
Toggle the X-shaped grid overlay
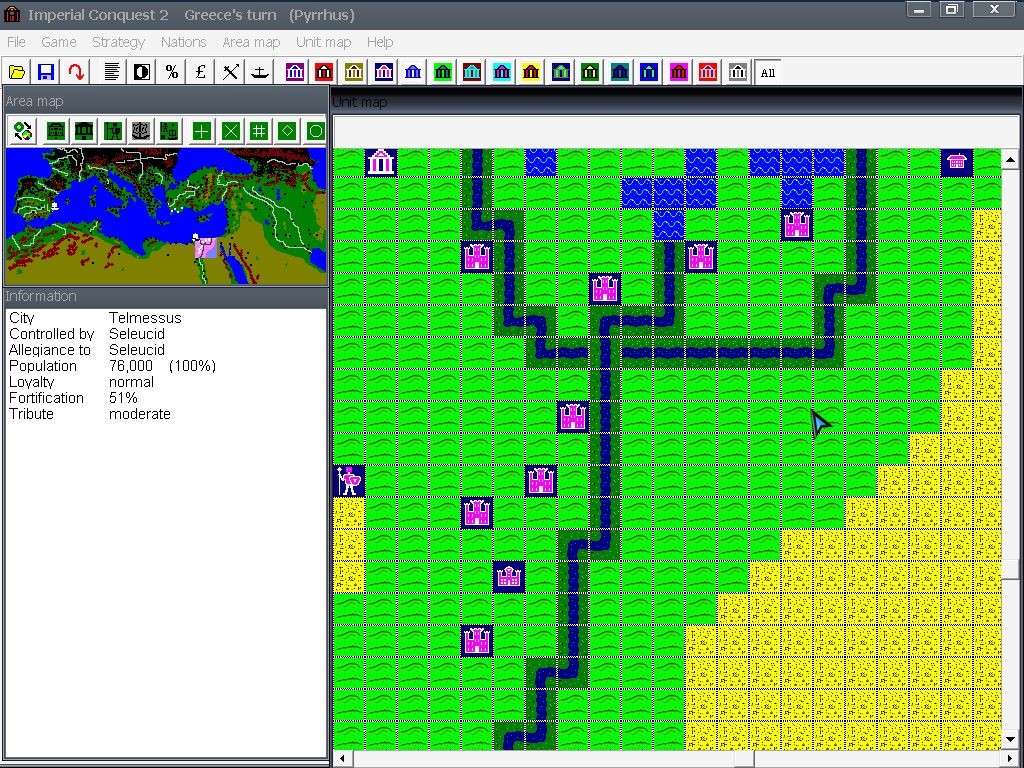coord(231,131)
